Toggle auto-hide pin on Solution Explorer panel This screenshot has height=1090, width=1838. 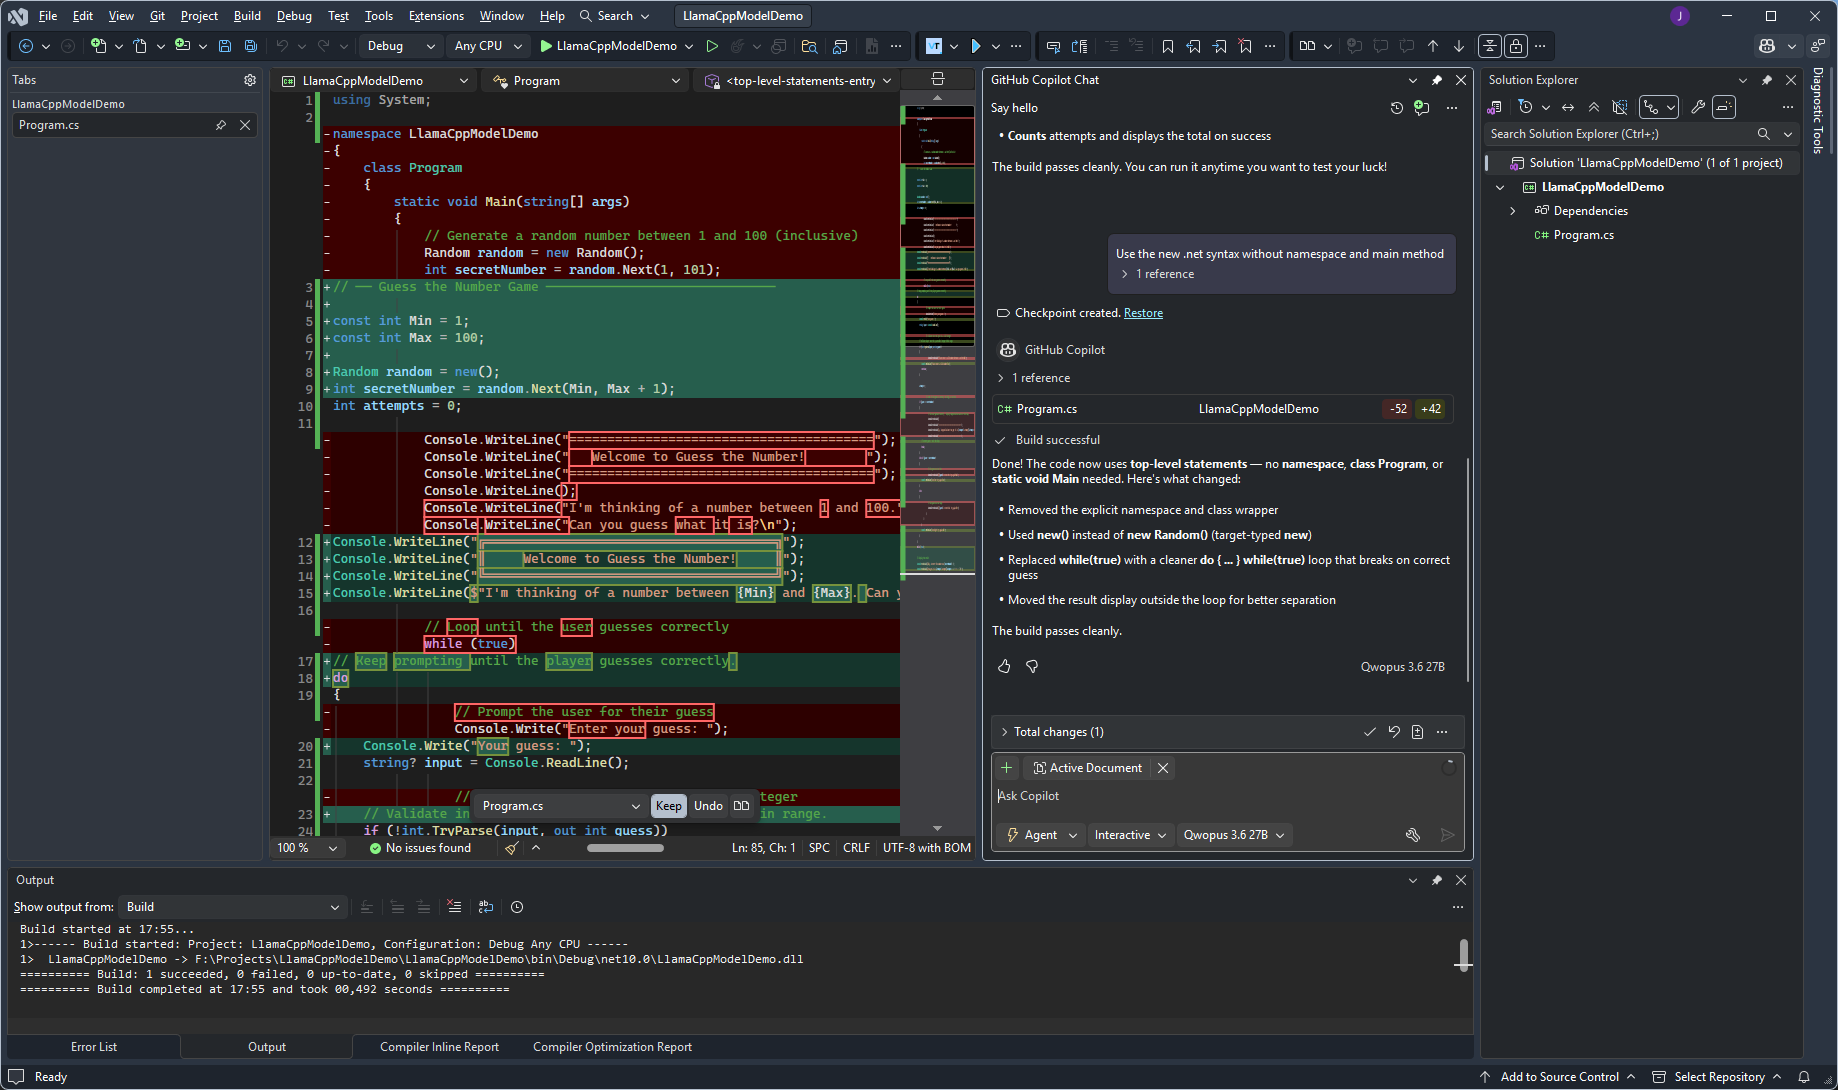pos(1767,80)
